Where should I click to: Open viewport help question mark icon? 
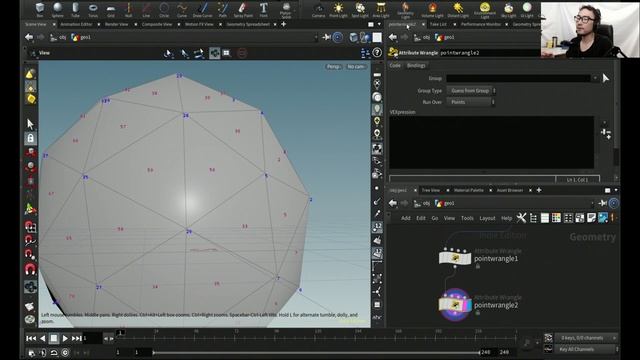pos(377,53)
